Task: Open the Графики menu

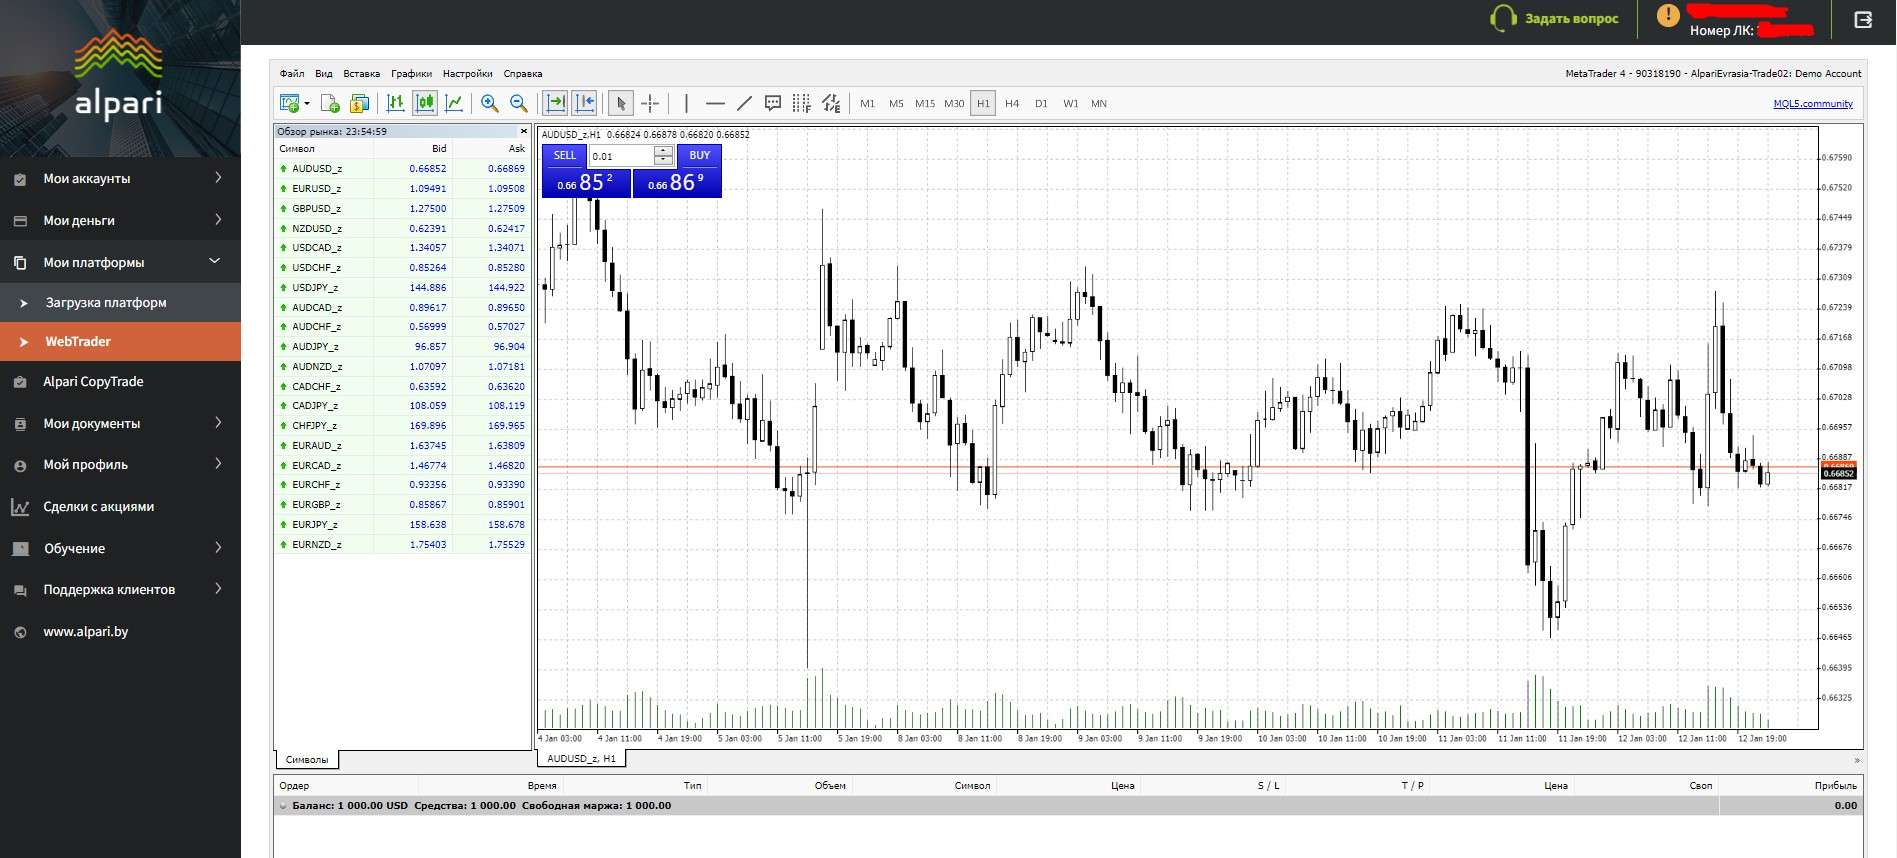Action: [412, 74]
